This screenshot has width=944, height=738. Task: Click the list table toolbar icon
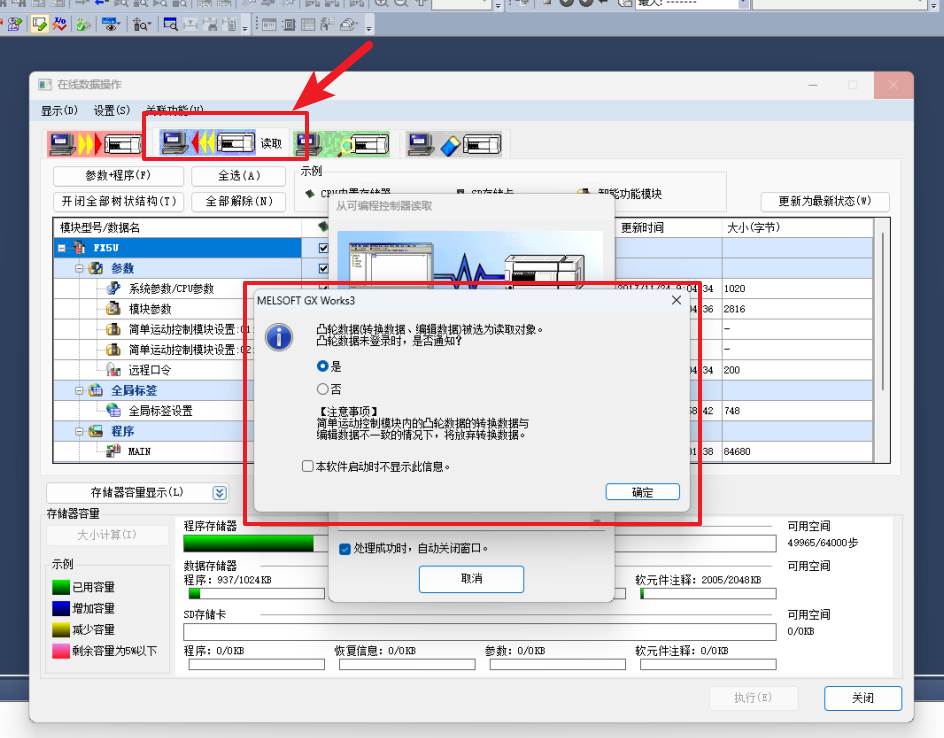(308, 25)
